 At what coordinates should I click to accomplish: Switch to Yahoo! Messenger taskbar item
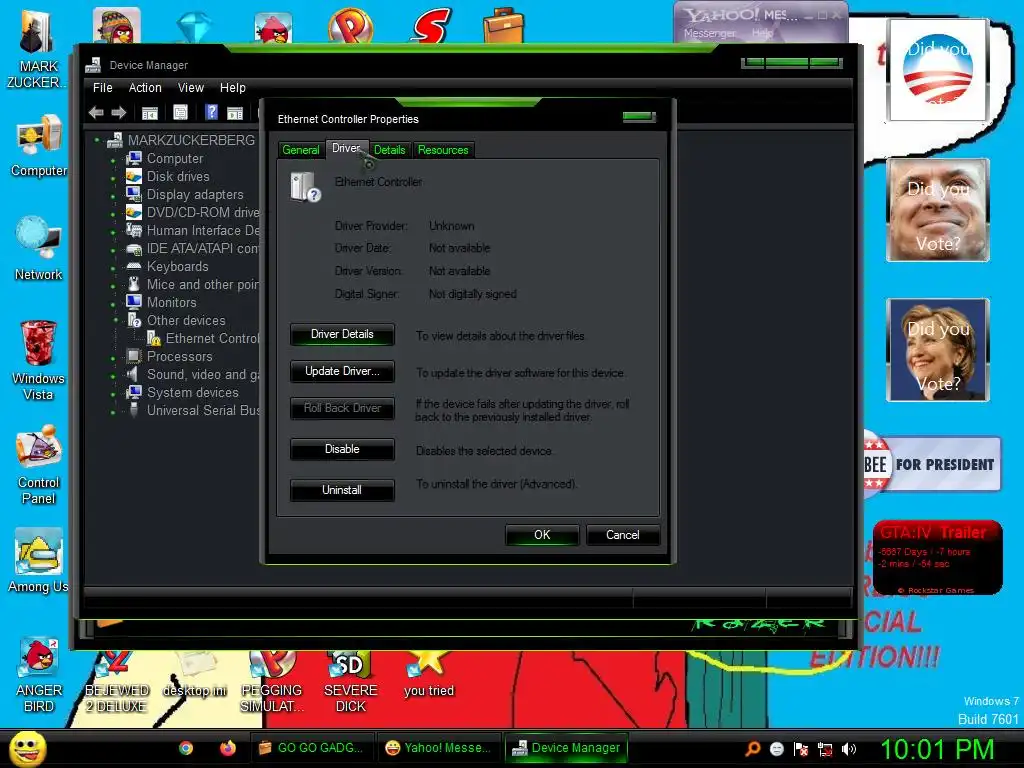click(x=438, y=748)
